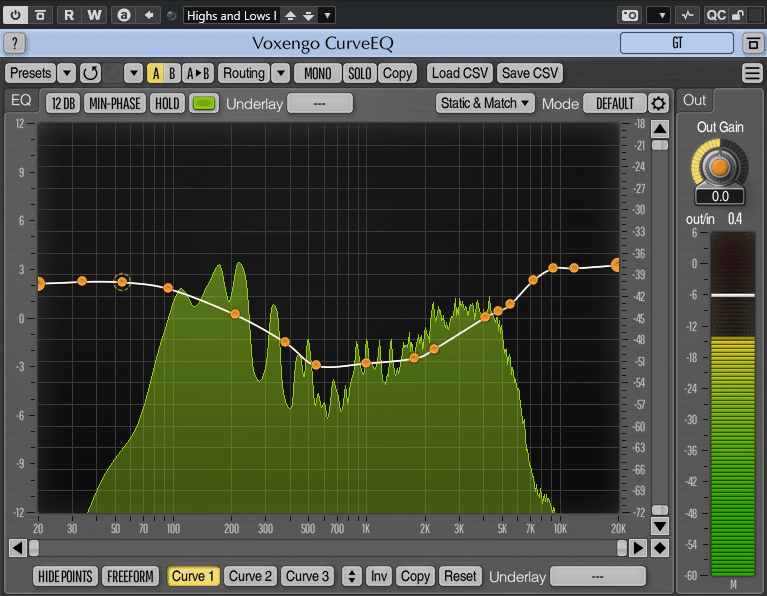Toggle FREEFORM drawing mode
This screenshot has height=596, width=767.
(130, 576)
